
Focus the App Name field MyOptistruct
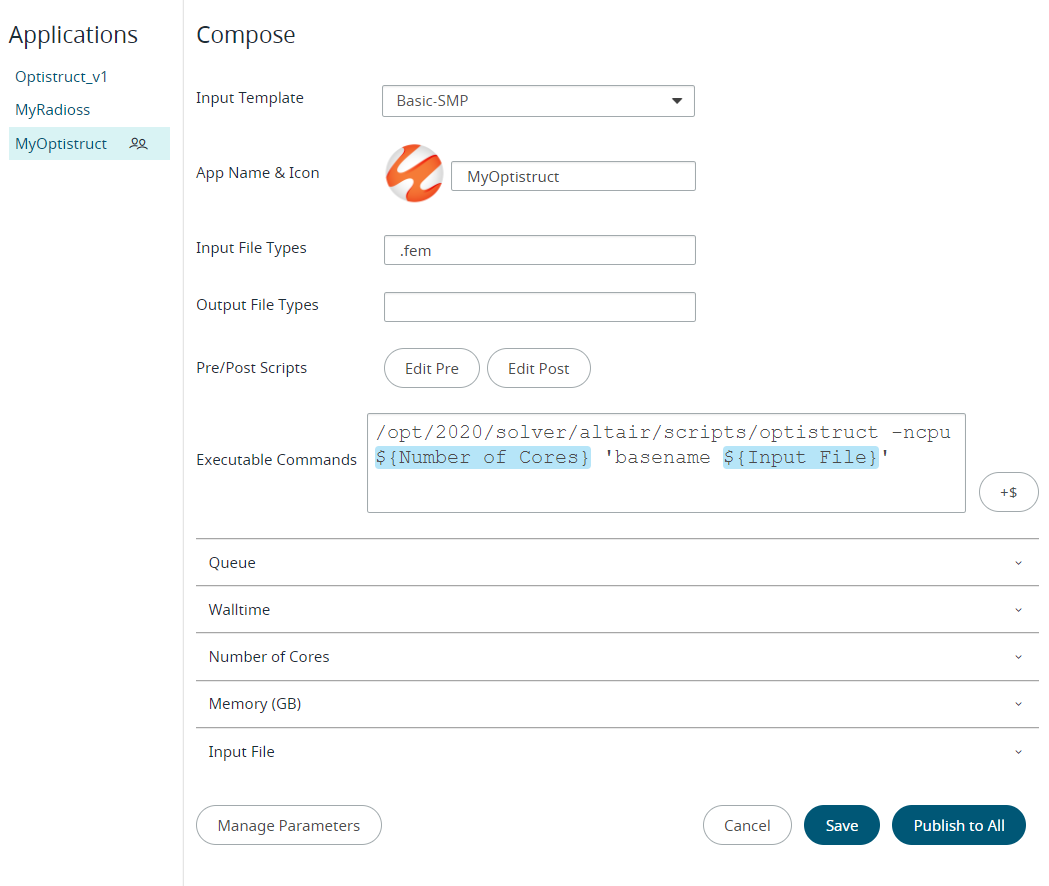pos(573,176)
